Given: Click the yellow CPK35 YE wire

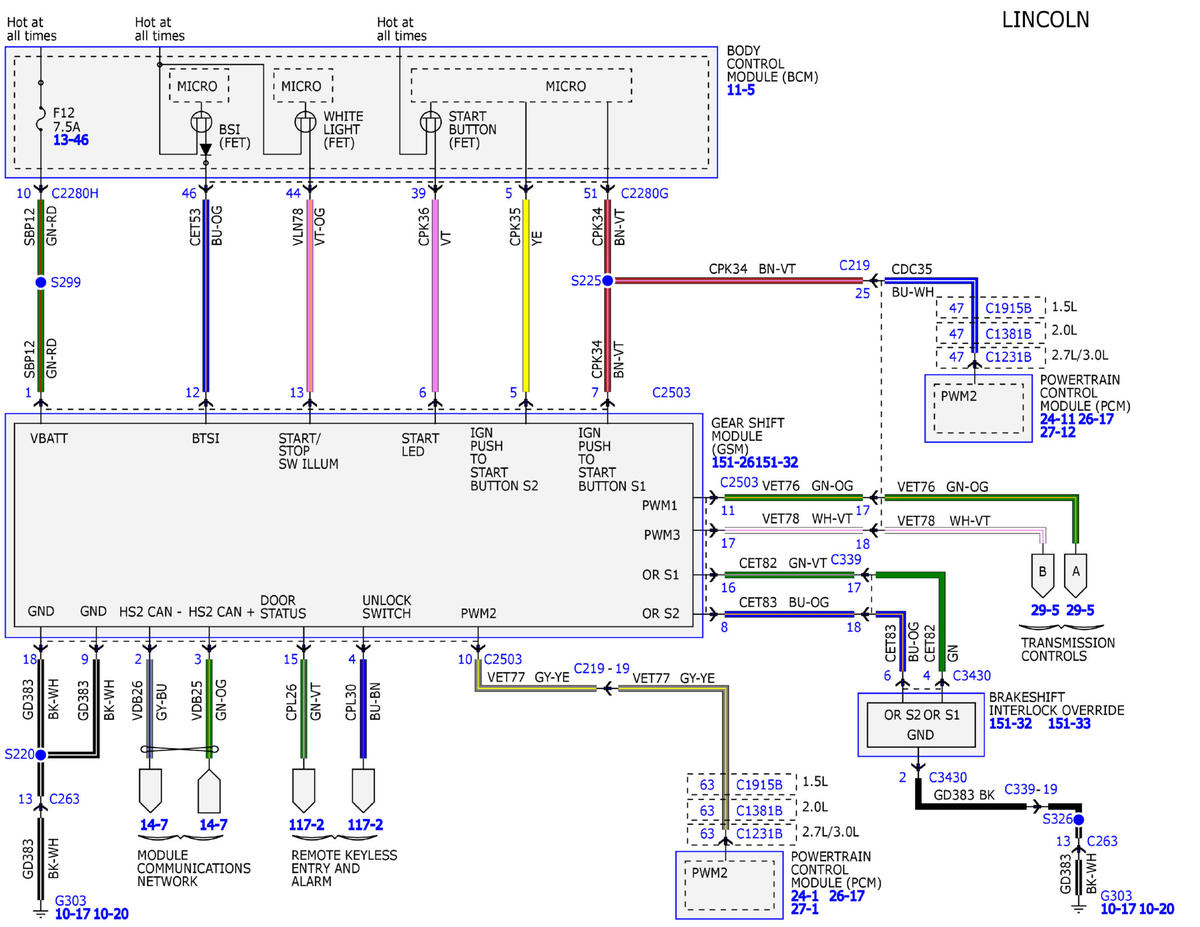Looking at the screenshot, I should coord(526,290).
